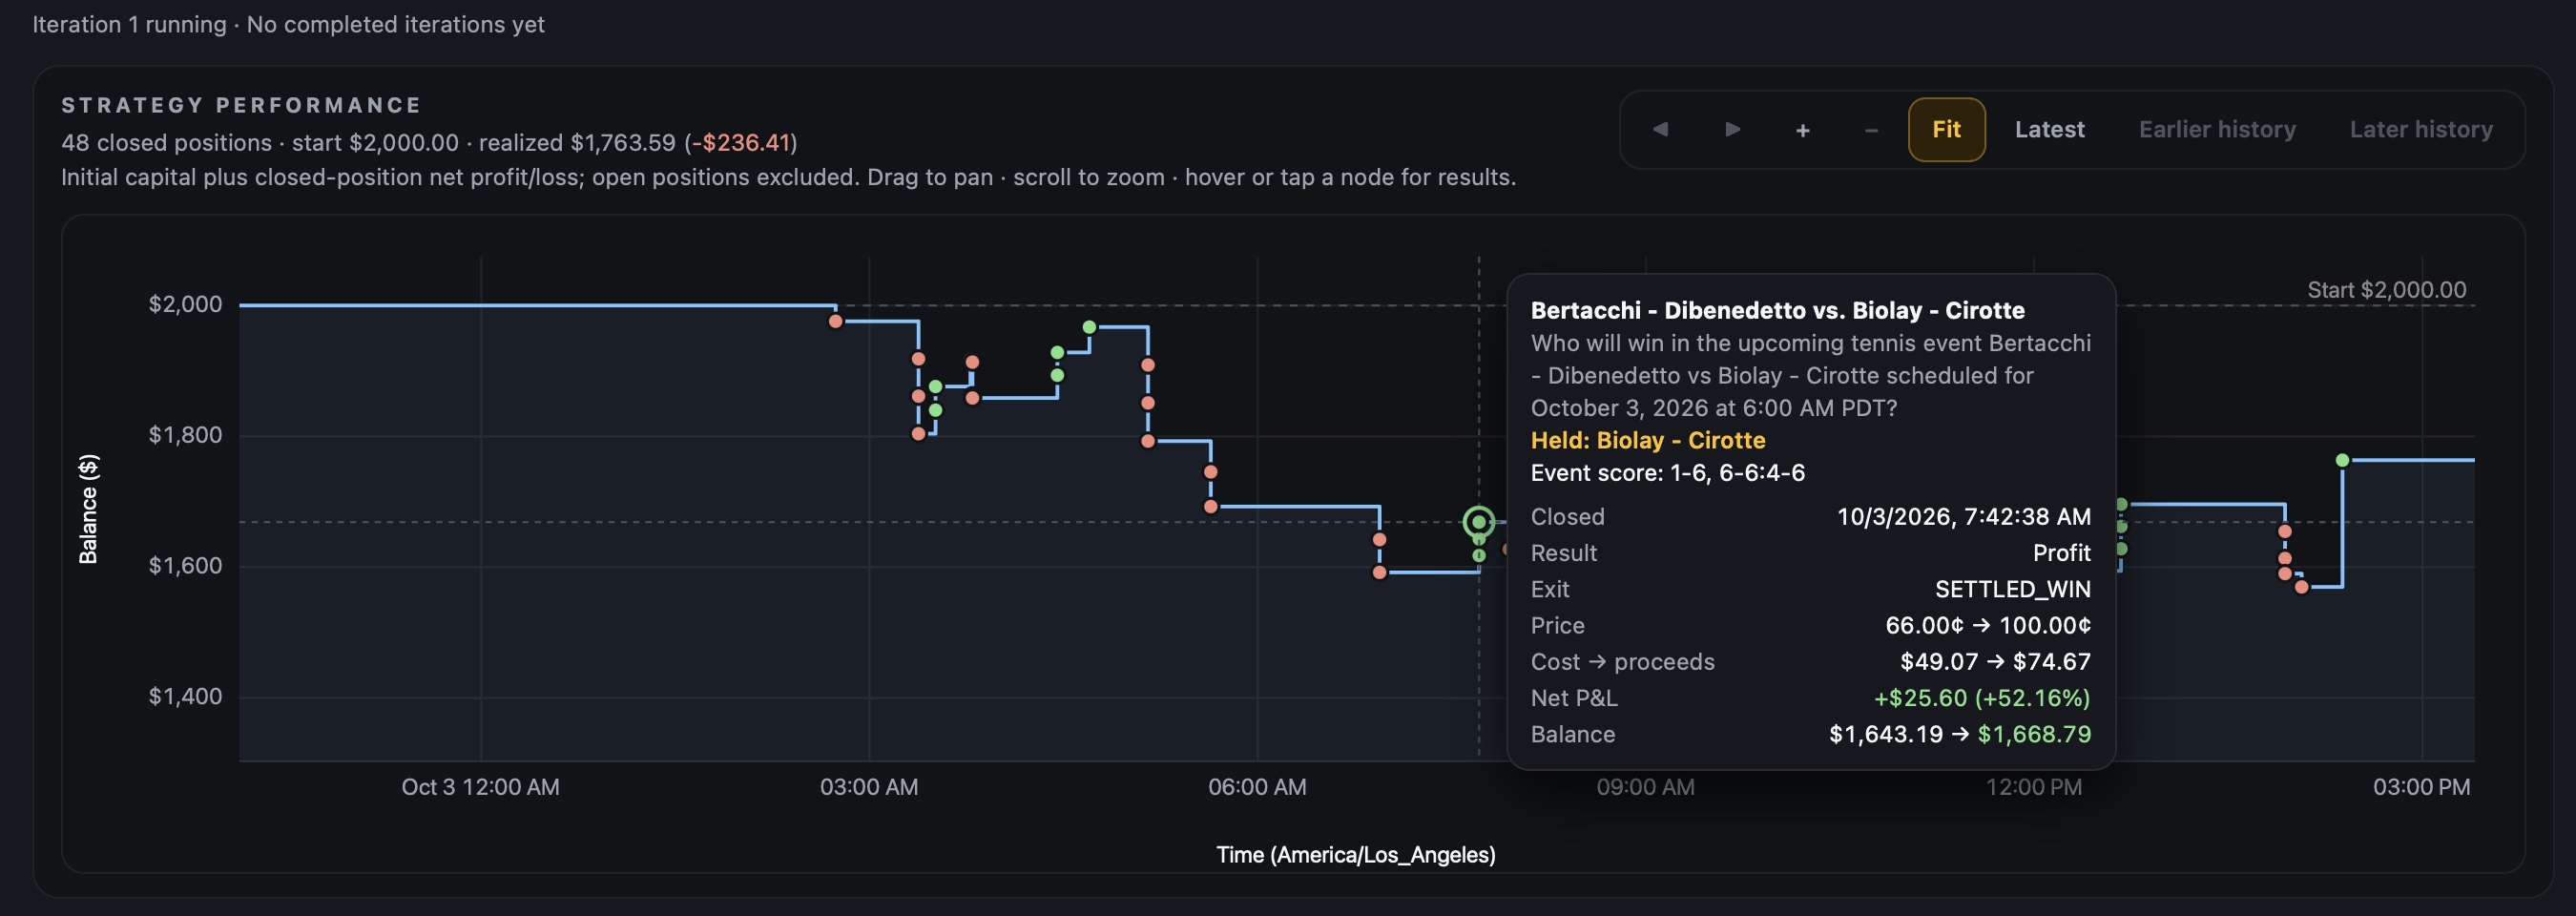Click cost to proceeds '$49.07 → $74.67'
This screenshot has width=2576, height=916.
(x=1995, y=661)
